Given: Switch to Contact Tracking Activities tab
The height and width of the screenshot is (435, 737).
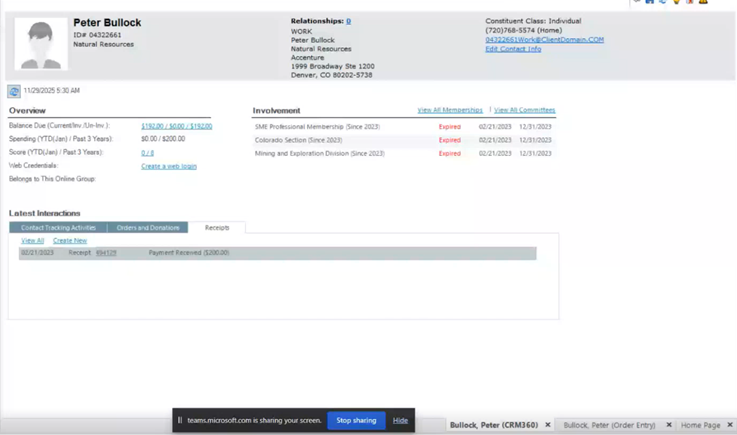Looking at the screenshot, I should 58,228.
